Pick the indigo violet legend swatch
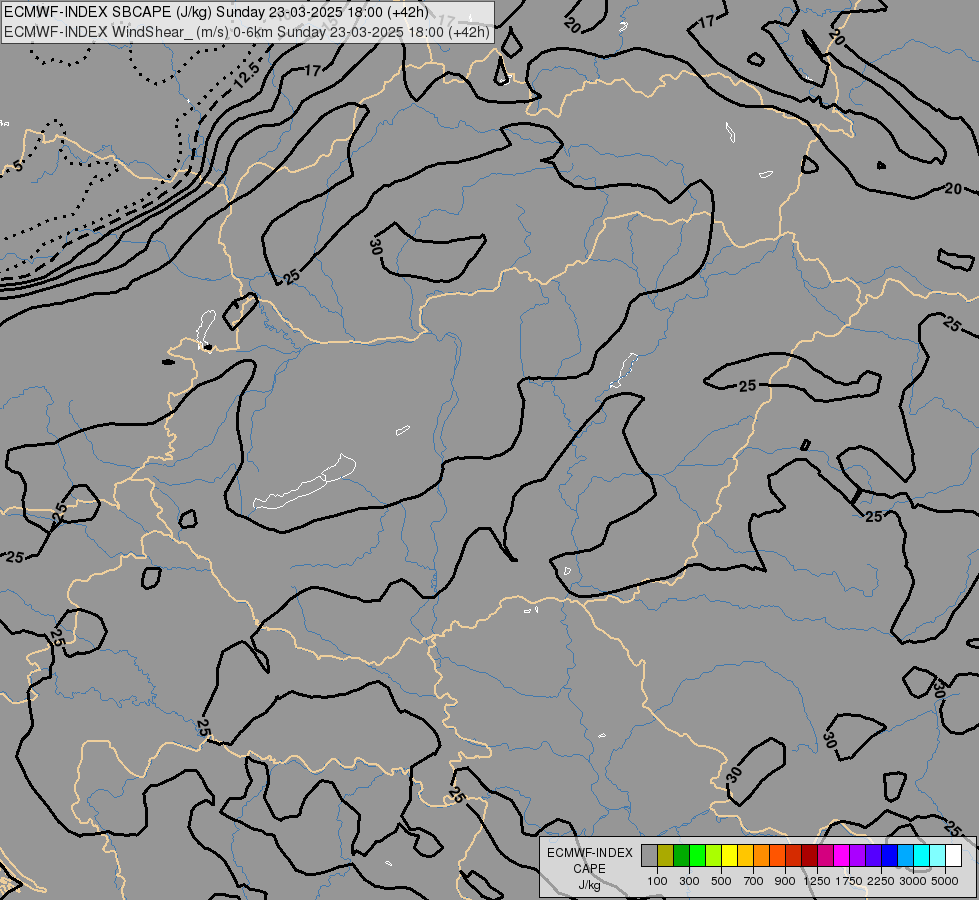 [x=874, y=856]
